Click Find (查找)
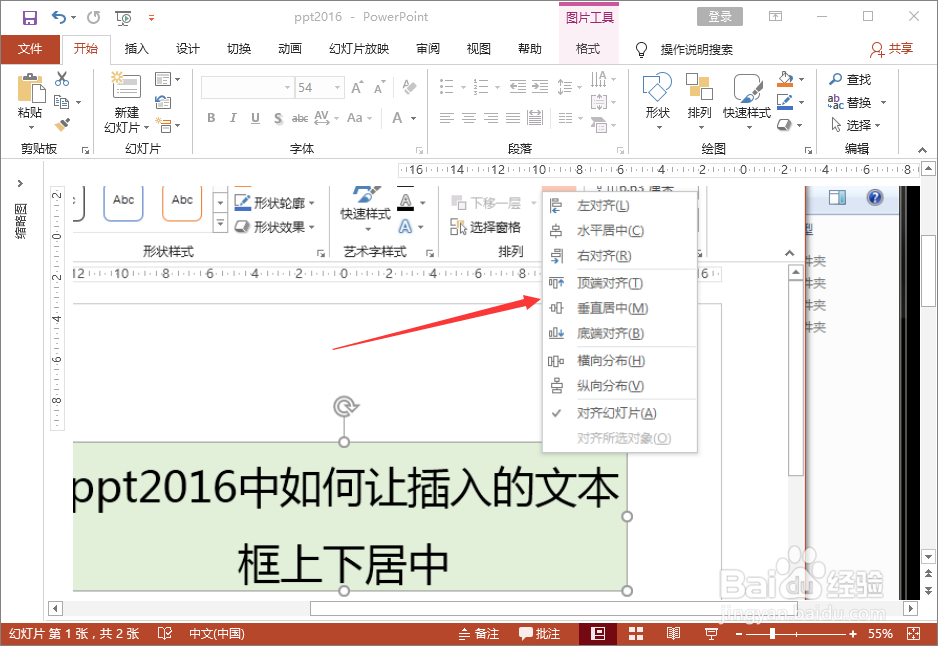This screenshot has height=646, width=938. (850, 79)
